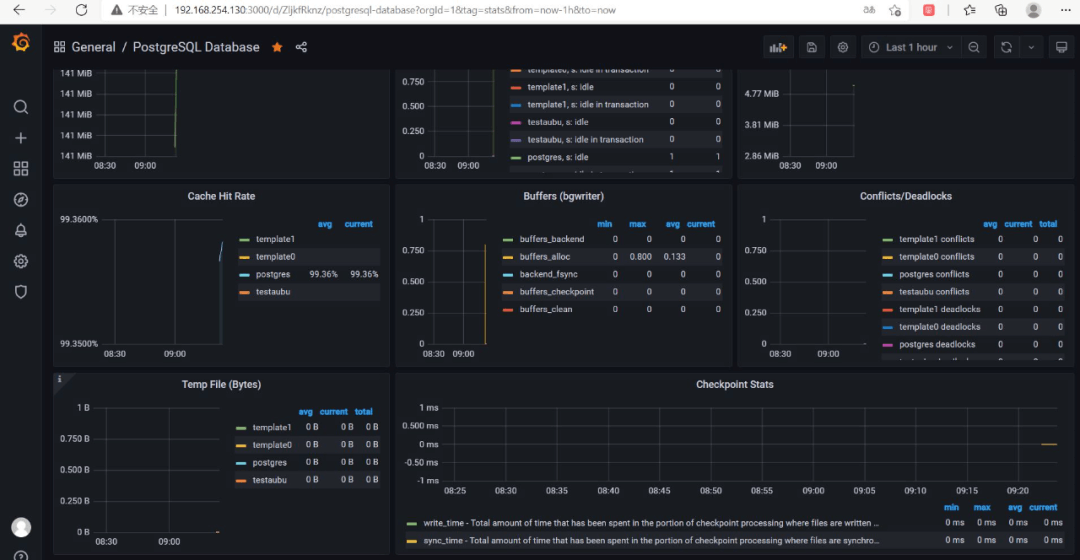Reload the page in the browser
This screenshot has width=1080, height=560.
click(81, 10)
